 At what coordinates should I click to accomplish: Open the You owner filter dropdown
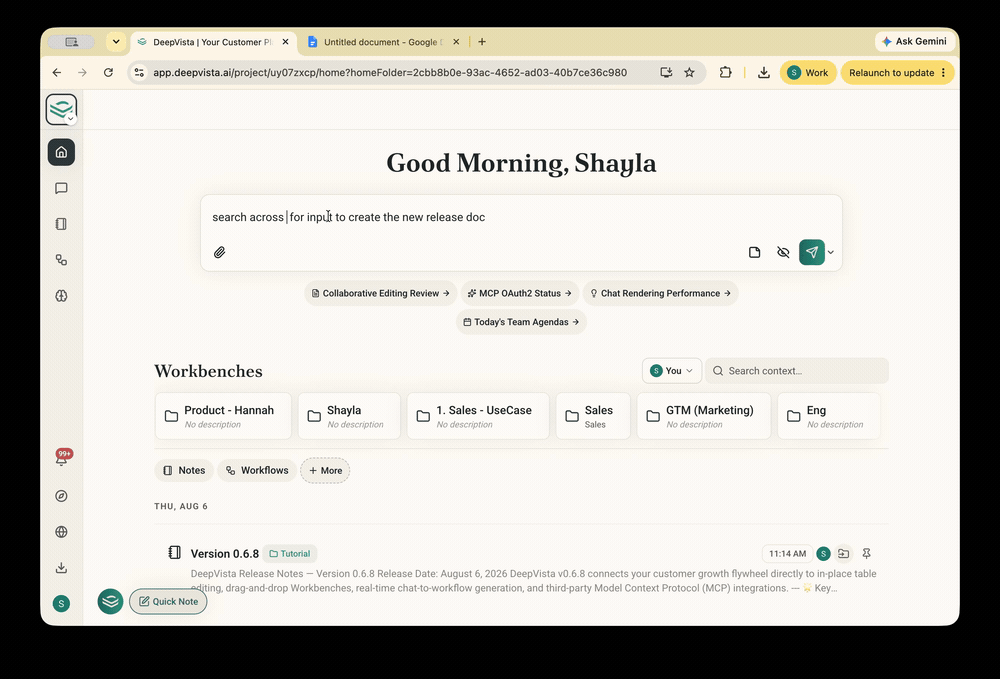coord(672,371)
